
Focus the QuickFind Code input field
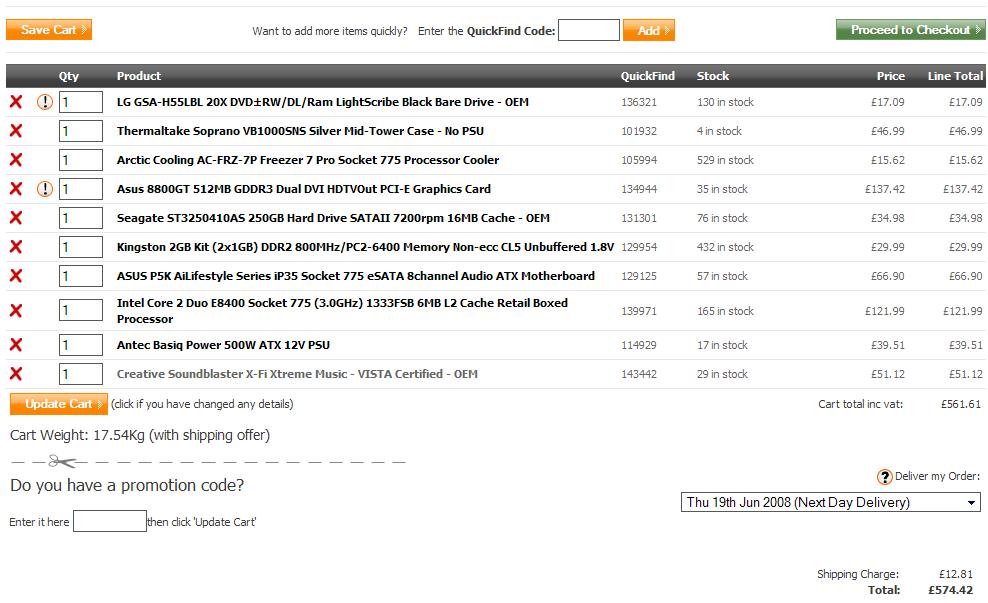pos(589,30)
